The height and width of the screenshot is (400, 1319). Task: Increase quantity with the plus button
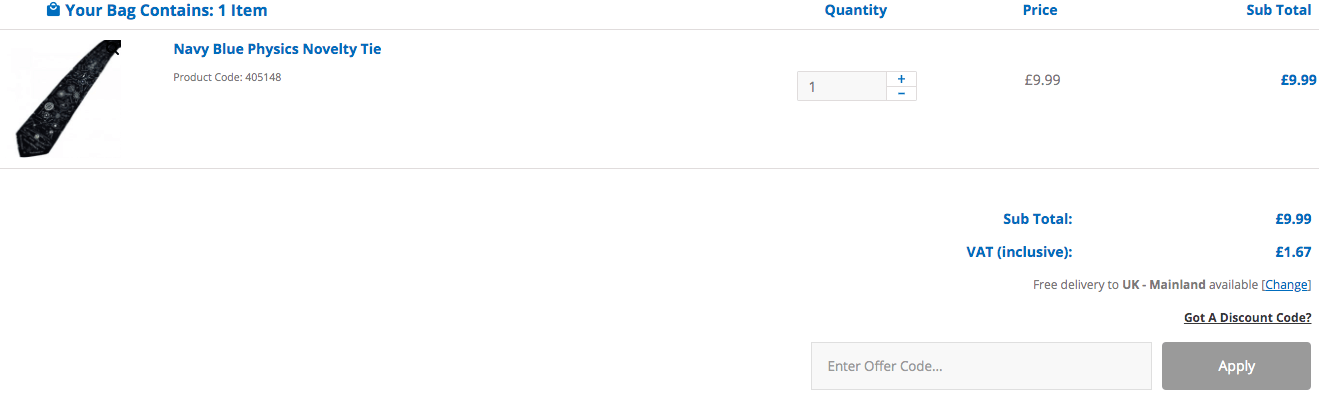pyautogui.click(x=901, y=79)
